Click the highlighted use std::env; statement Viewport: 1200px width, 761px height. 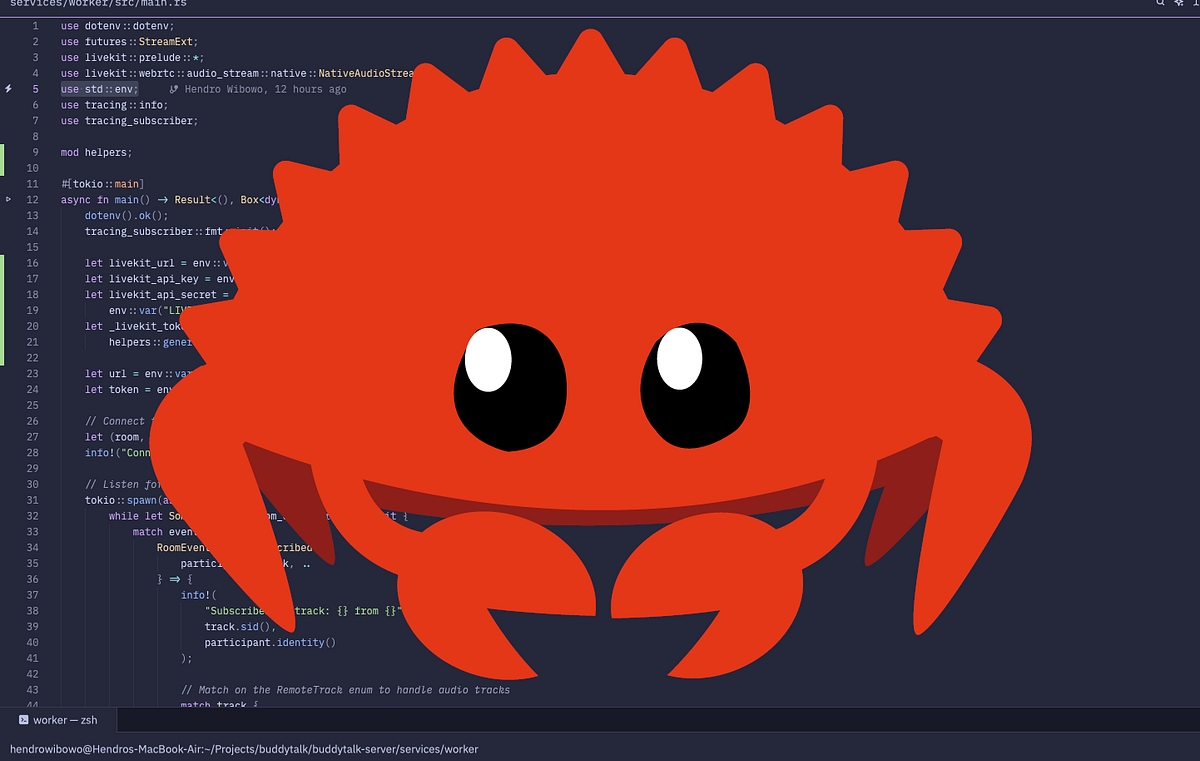pos(98,89)
